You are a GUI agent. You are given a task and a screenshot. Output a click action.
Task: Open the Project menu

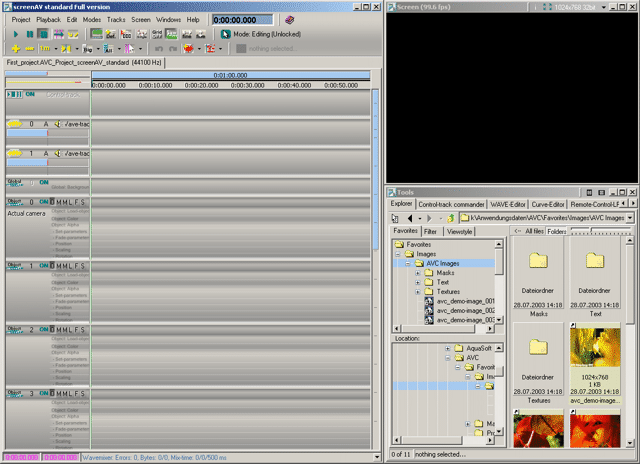point(21,20)
